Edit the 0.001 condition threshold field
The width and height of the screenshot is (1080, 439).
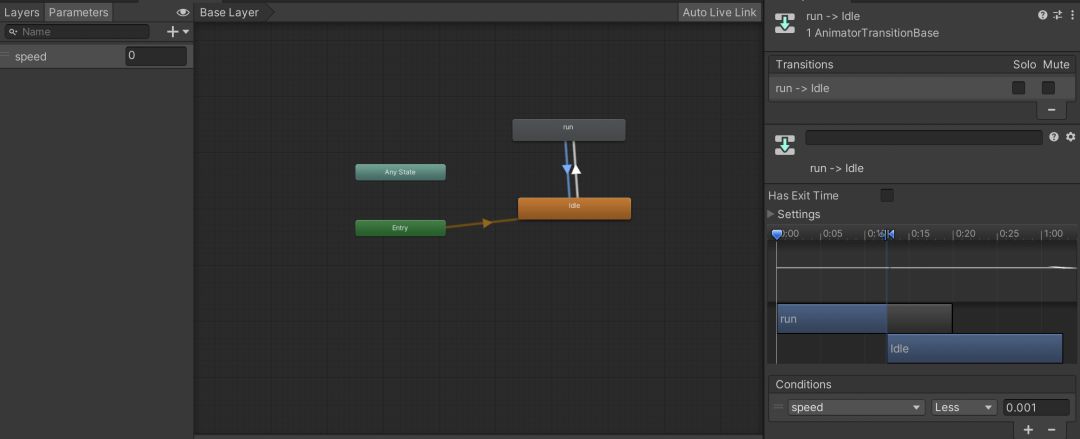(x=1036, y=407)
